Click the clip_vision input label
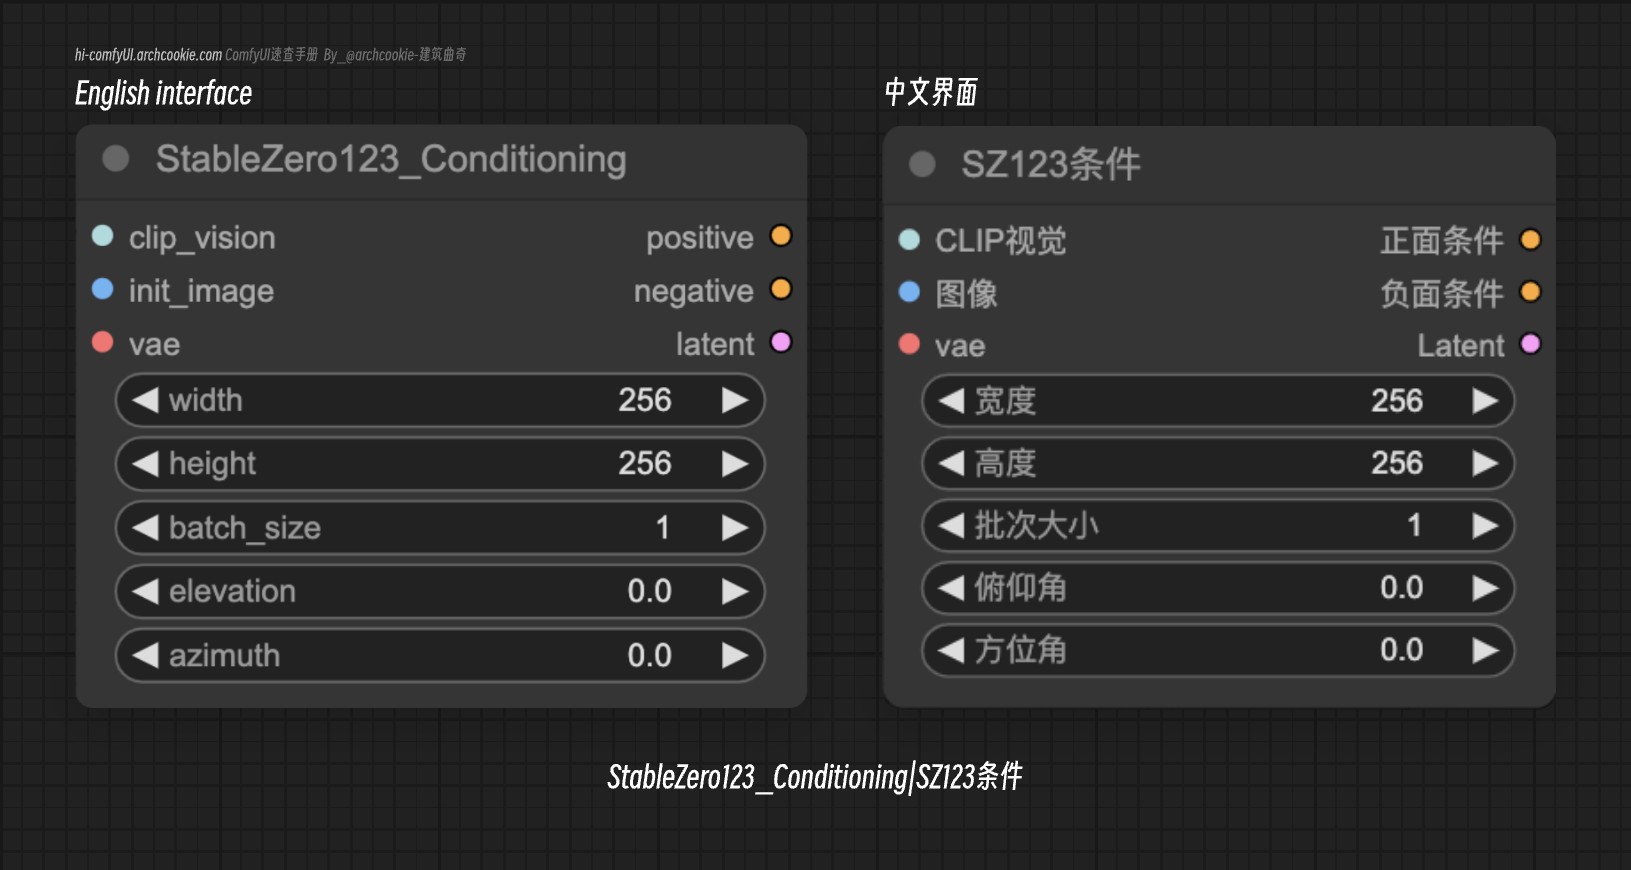The image size is (1631, 870). click(x=202, y=238)
